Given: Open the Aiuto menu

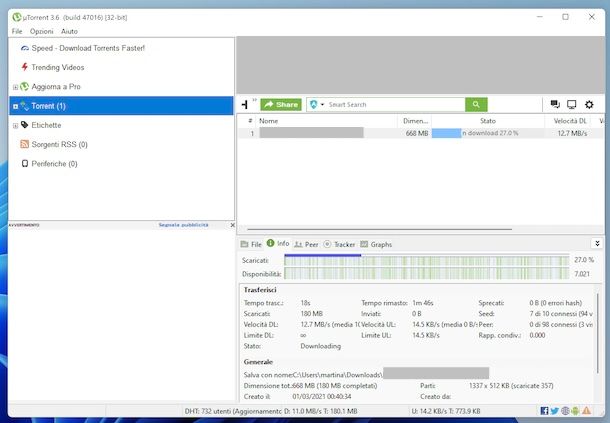Looking at the screenshot, I should point(69,31).
